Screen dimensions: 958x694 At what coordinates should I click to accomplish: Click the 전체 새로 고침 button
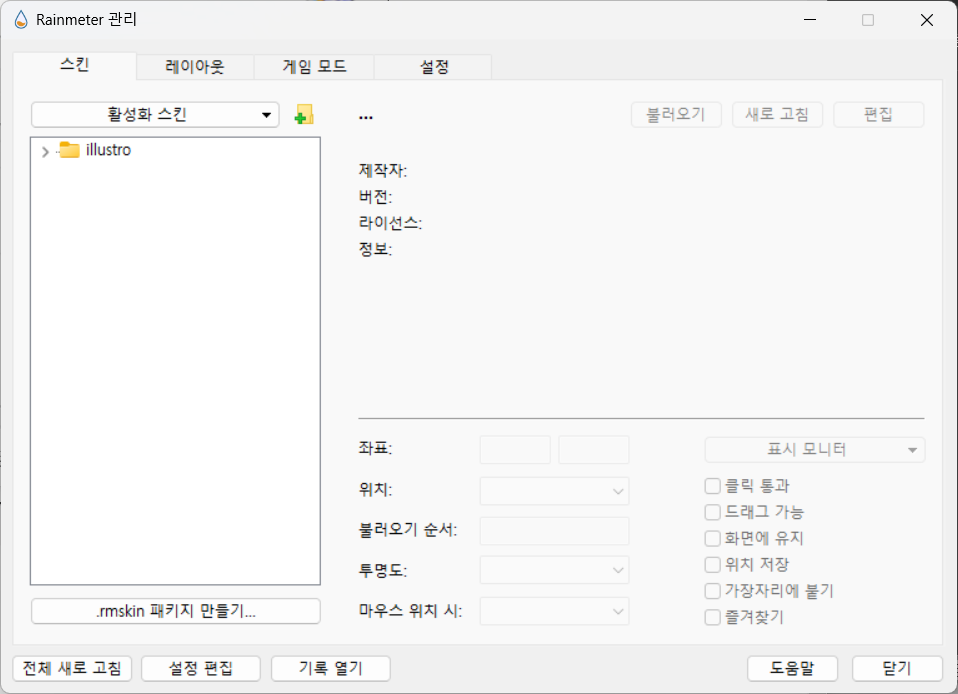coord(72,668)
